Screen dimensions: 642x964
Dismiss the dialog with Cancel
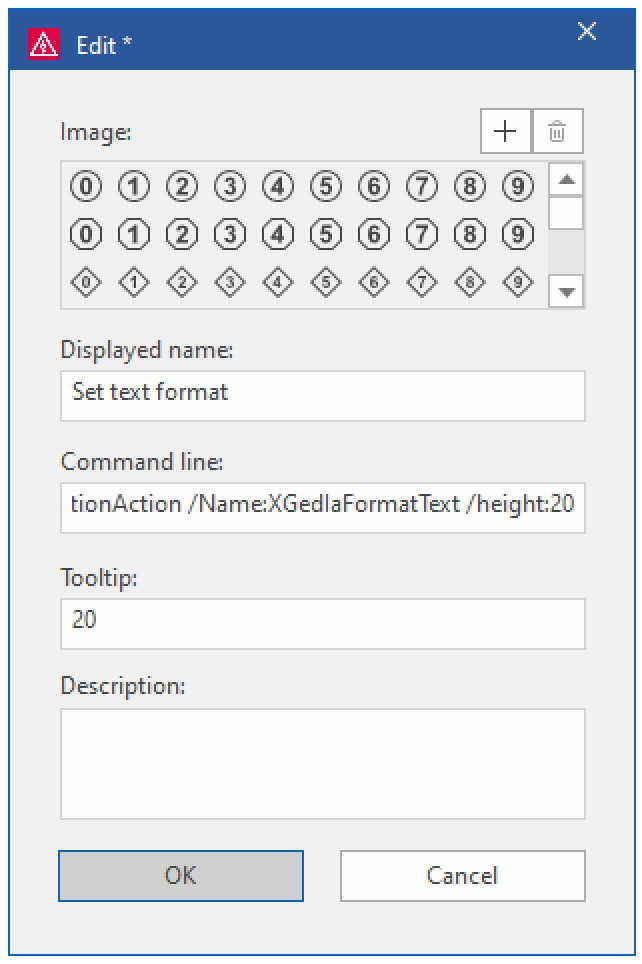point(463,875)
